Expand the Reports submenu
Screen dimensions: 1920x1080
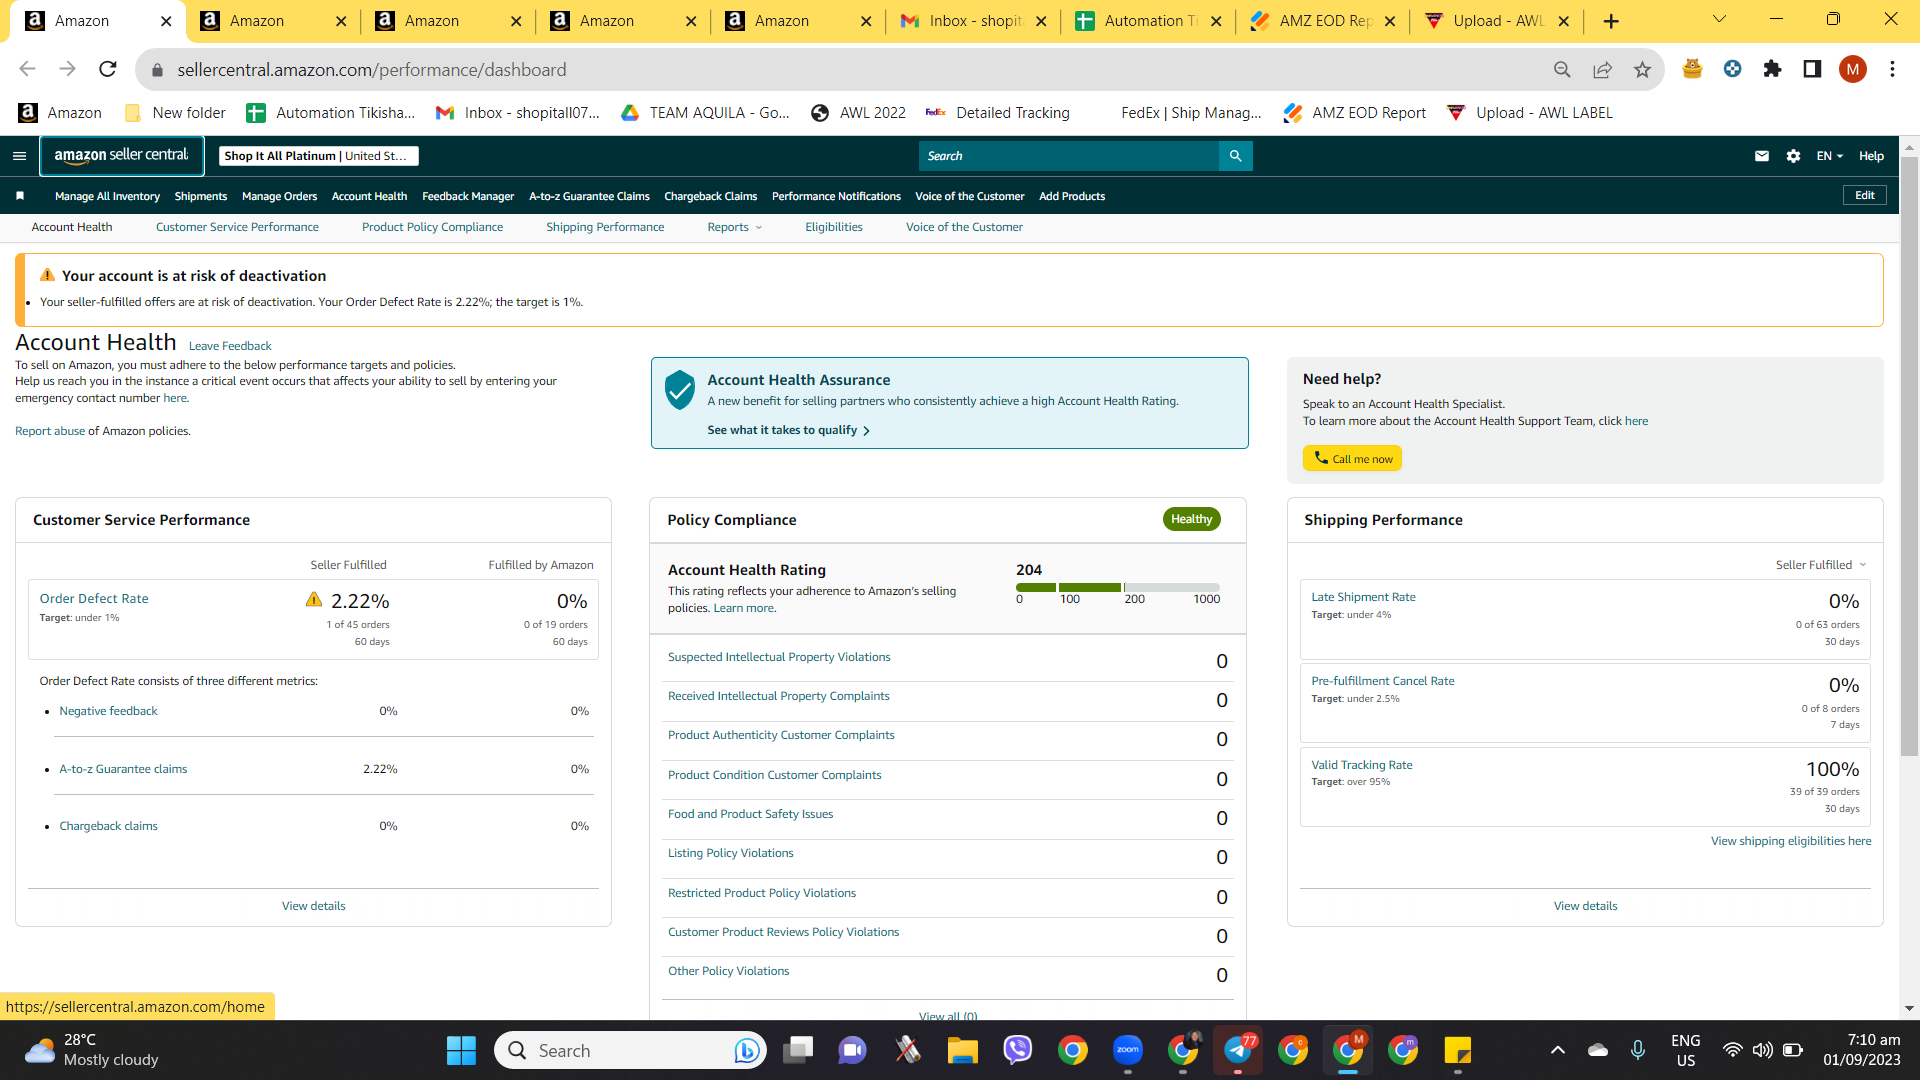pos(734,227)
